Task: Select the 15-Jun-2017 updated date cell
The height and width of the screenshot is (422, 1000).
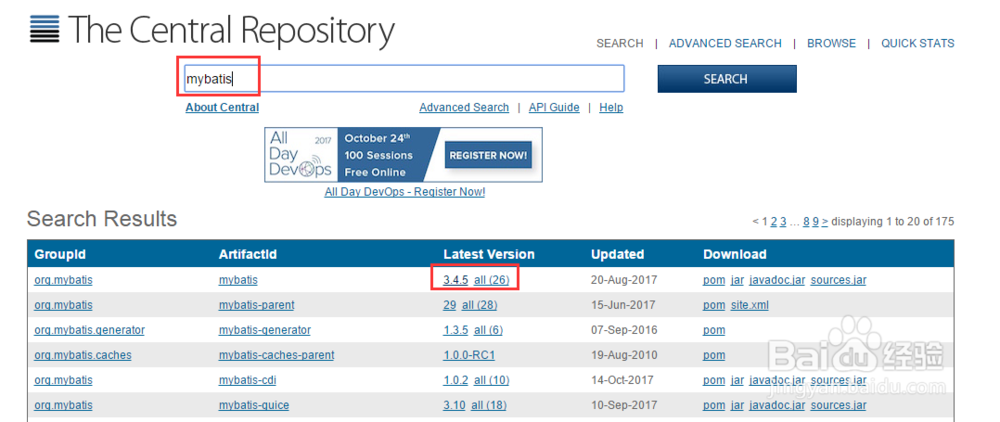Action: 624,305
